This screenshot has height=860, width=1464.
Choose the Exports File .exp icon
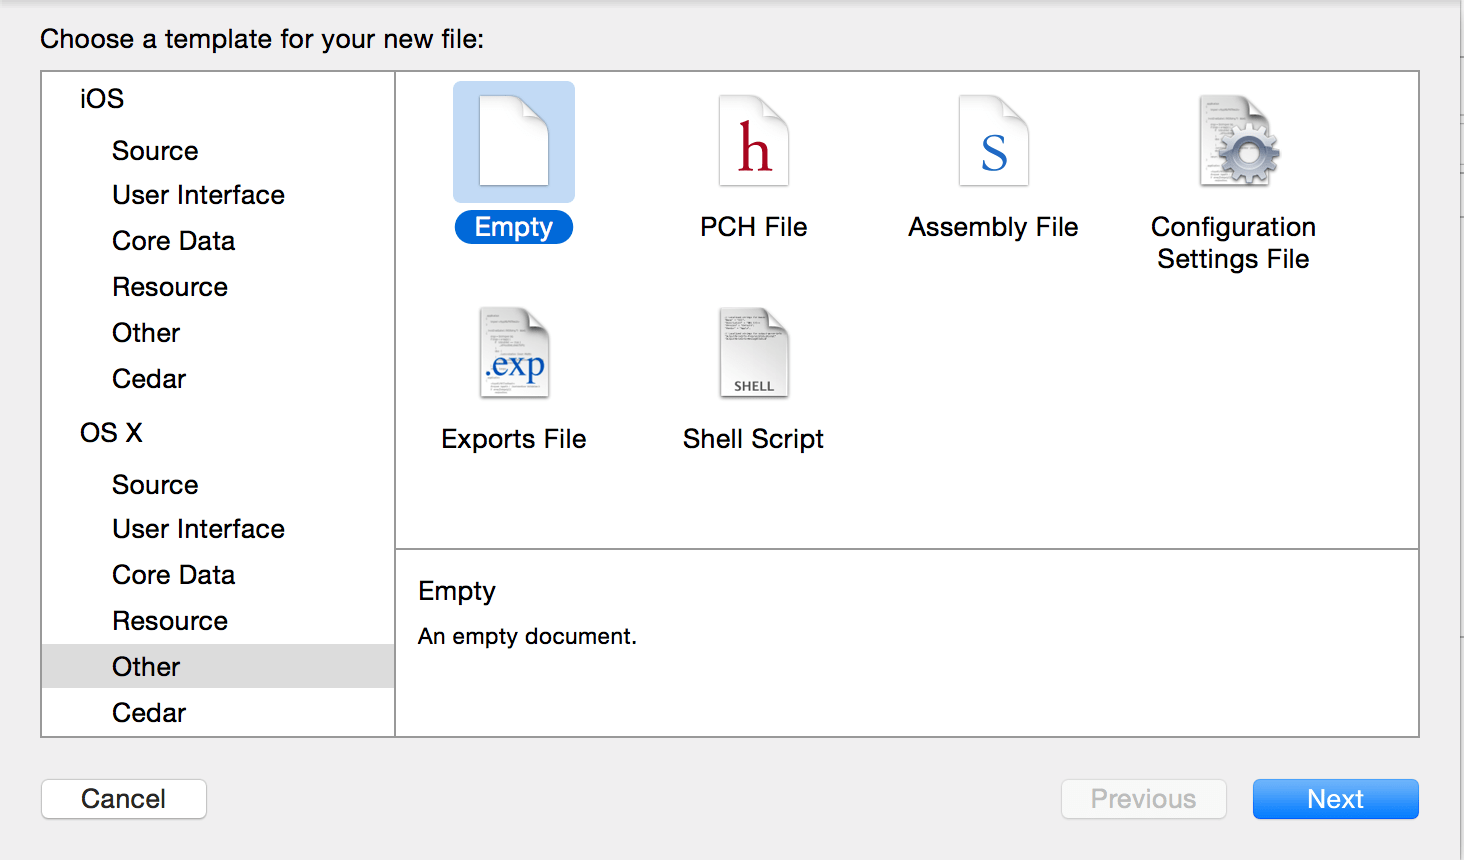[x=514, y=353]
